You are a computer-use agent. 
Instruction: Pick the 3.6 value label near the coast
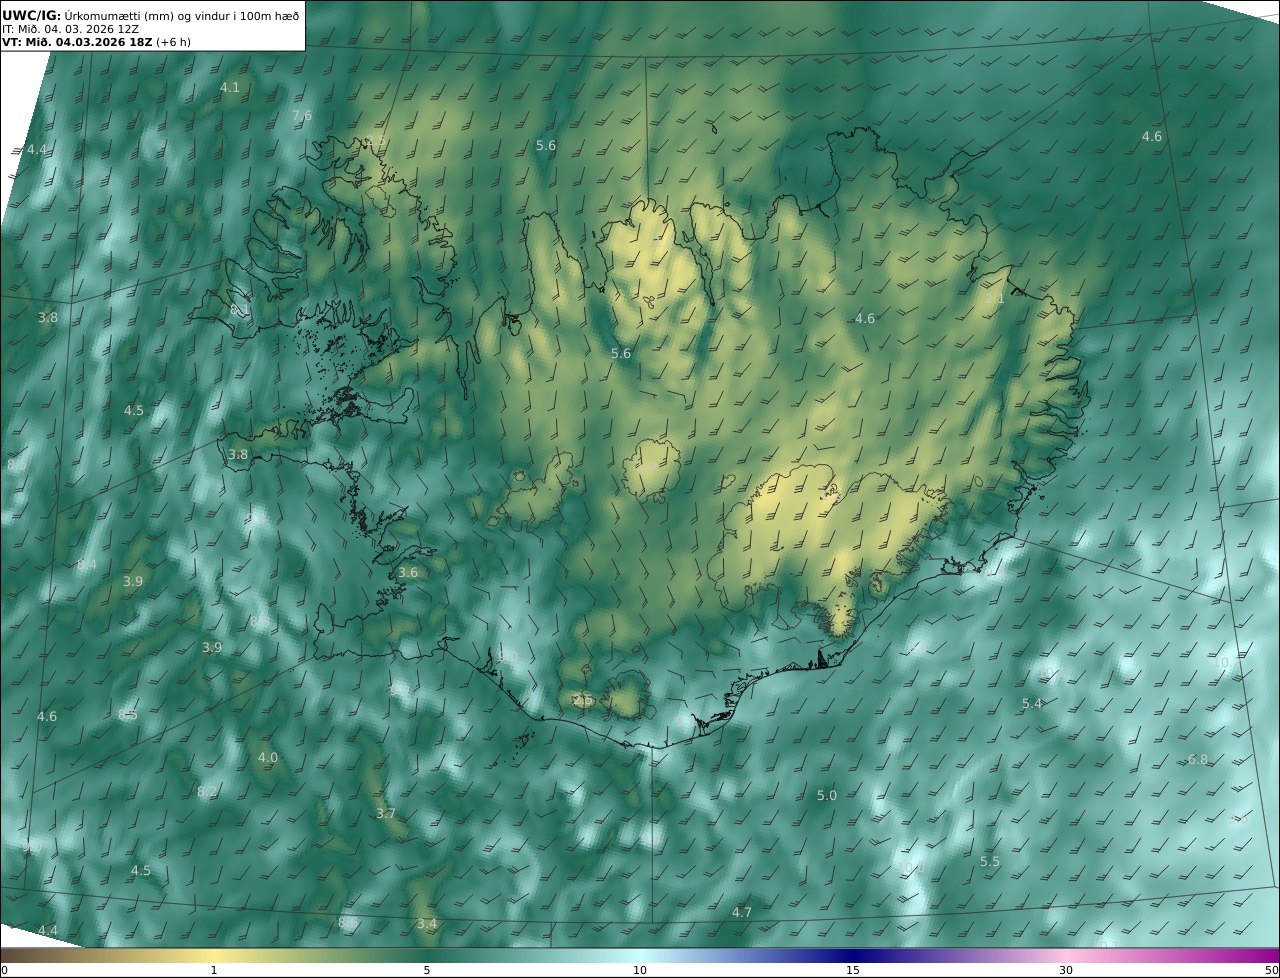click(x=408, y=573)
